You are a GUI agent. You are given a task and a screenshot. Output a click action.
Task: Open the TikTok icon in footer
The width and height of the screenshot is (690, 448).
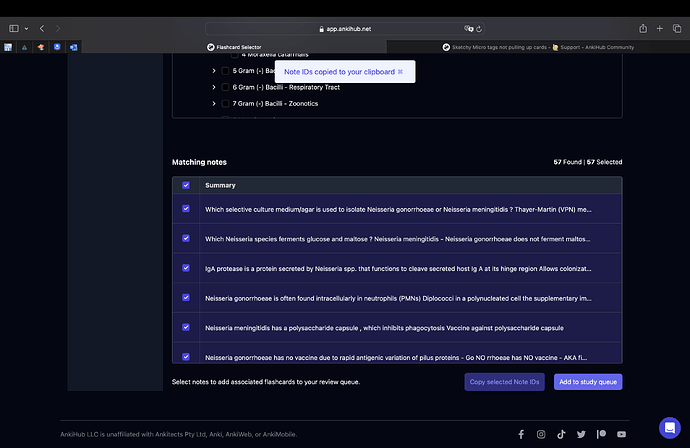(561, 434)
